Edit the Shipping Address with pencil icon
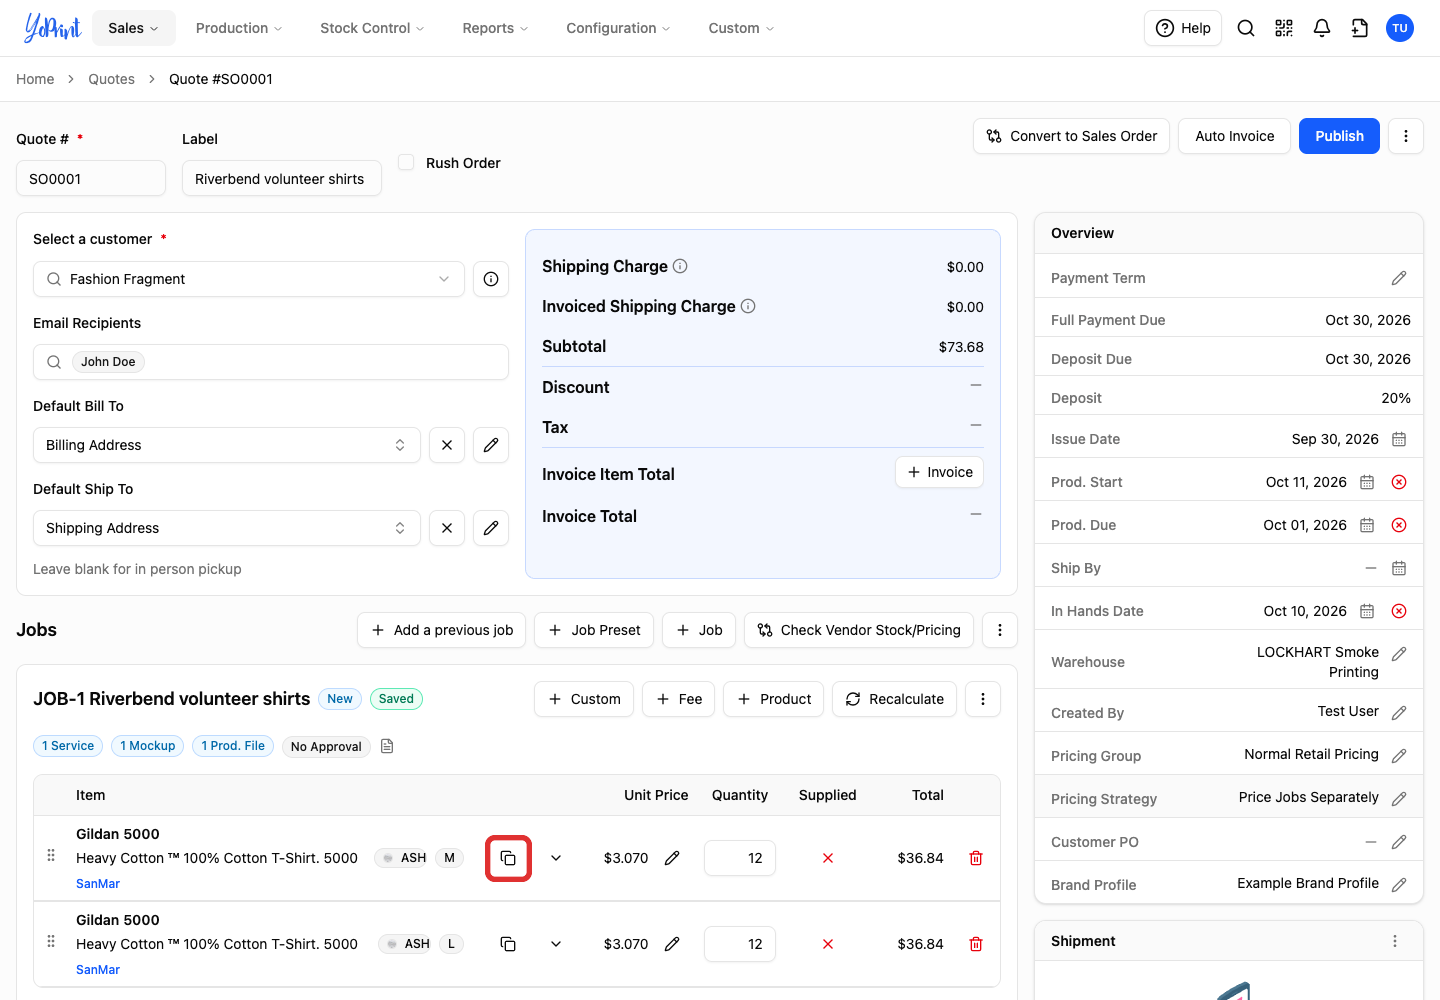Screen dimensions: 1440x1000 coord(491,528)
